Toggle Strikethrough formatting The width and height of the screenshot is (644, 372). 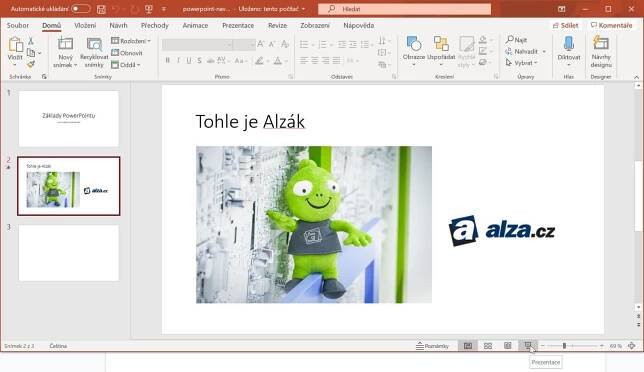199,61
